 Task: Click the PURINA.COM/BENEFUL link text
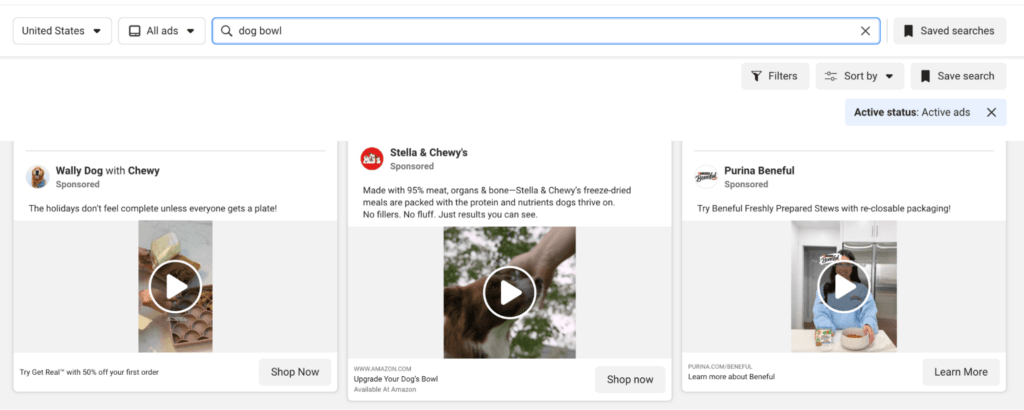pos(720,366)
